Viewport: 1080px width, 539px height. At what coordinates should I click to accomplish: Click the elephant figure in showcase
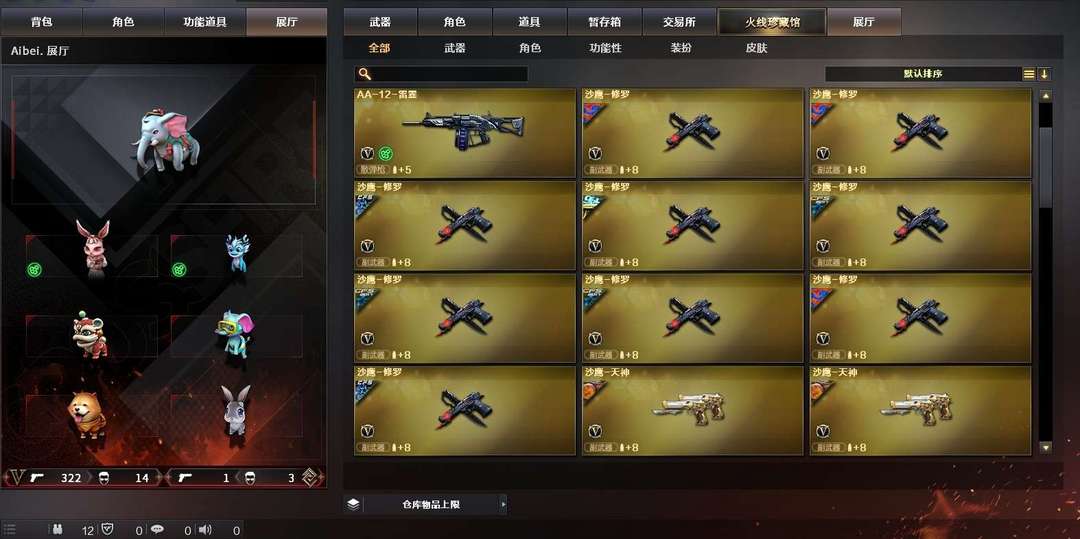point(167,140)
